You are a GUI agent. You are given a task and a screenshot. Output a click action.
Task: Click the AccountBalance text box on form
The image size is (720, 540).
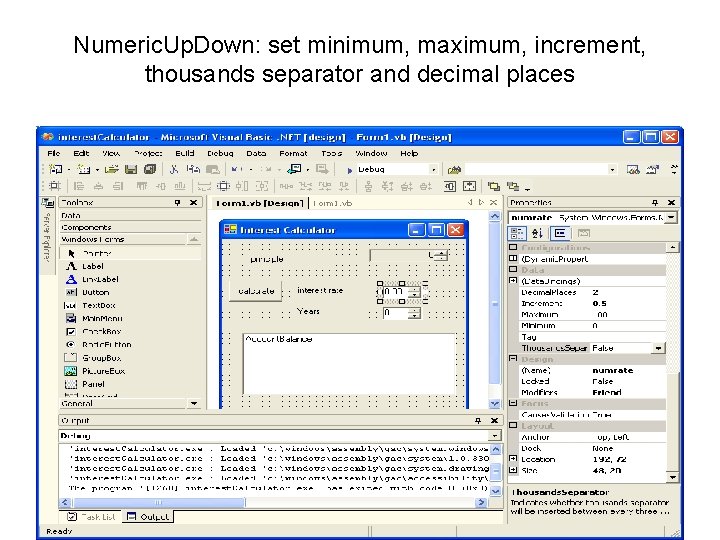click(349, 363)
